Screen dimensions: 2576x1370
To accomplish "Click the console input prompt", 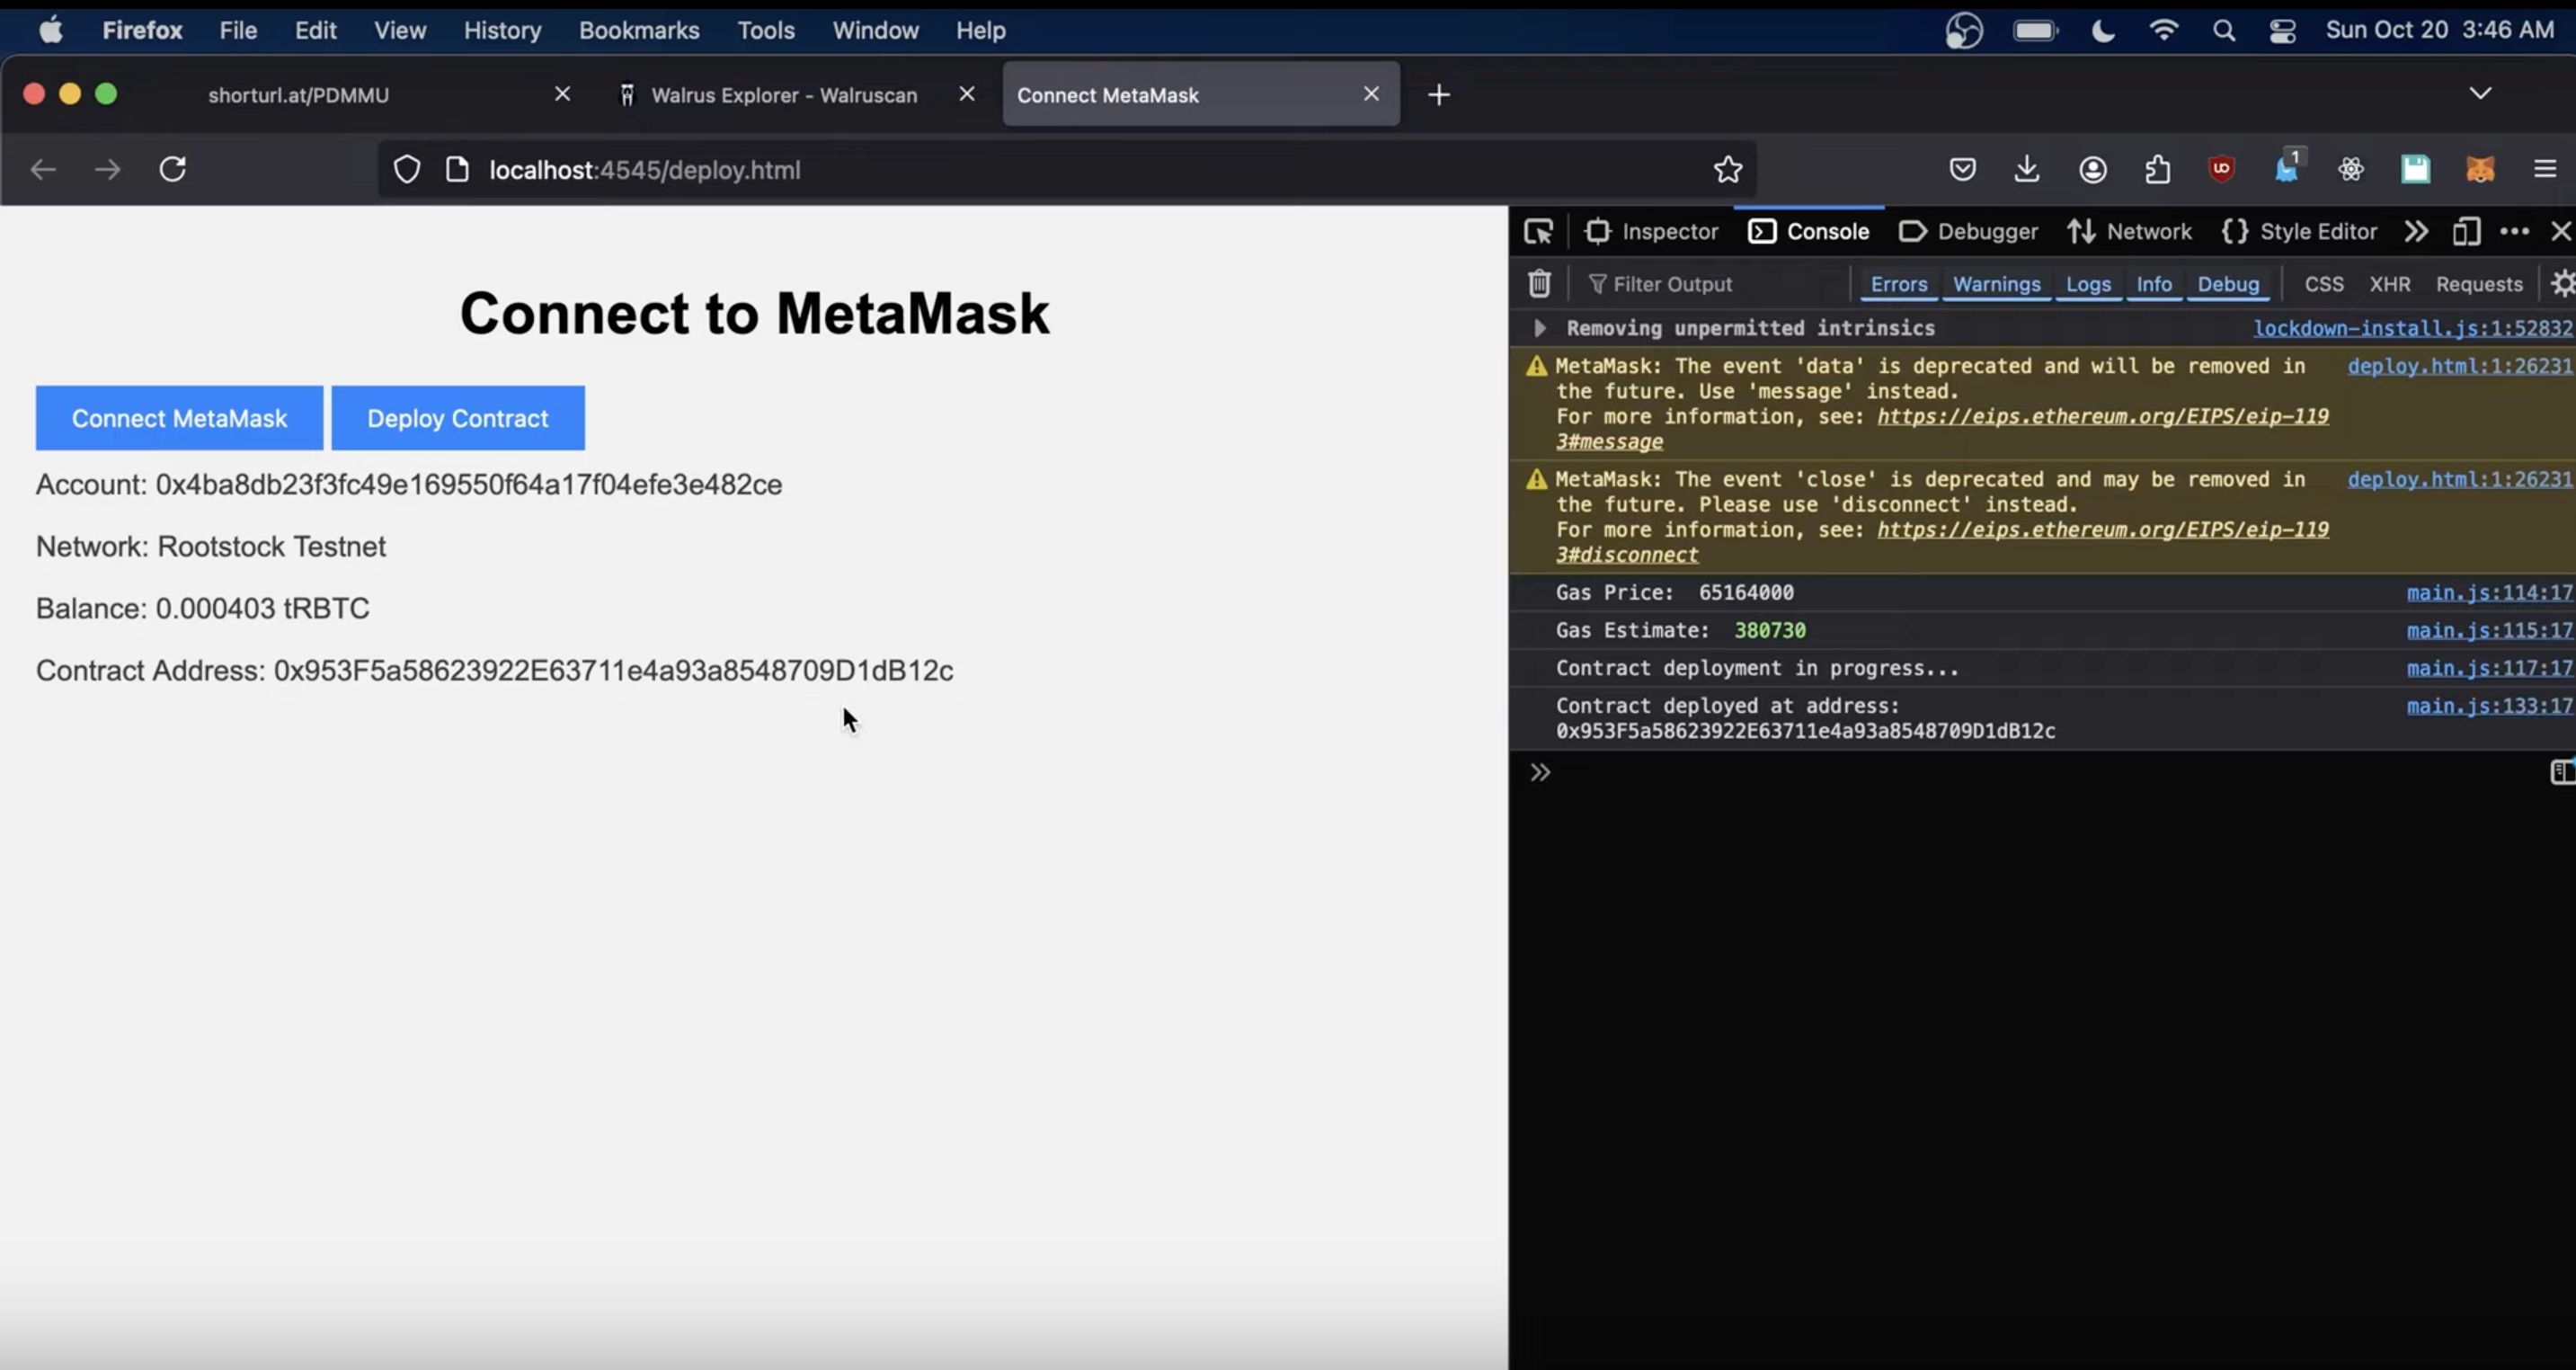I will 2040,772.
